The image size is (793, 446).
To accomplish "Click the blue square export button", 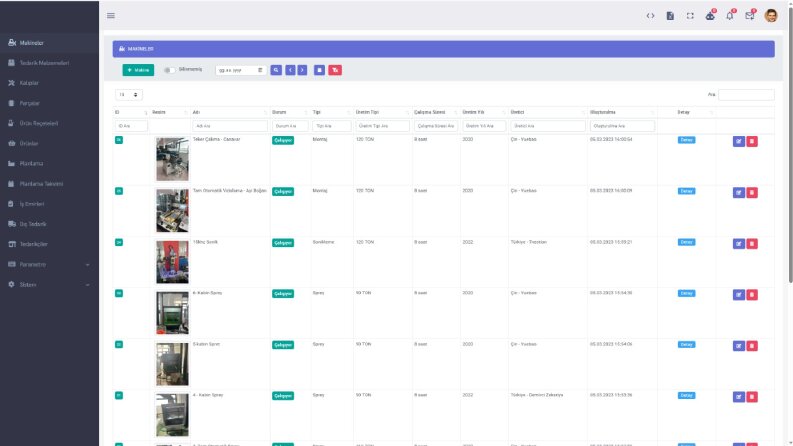I will tap(319, 70).
